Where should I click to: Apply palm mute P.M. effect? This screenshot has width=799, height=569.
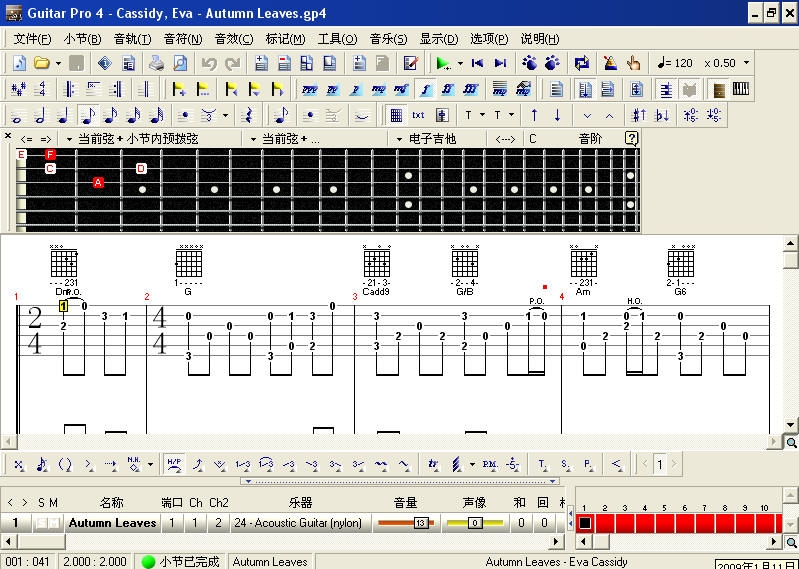pyautogui.click(x=490, y=464)
